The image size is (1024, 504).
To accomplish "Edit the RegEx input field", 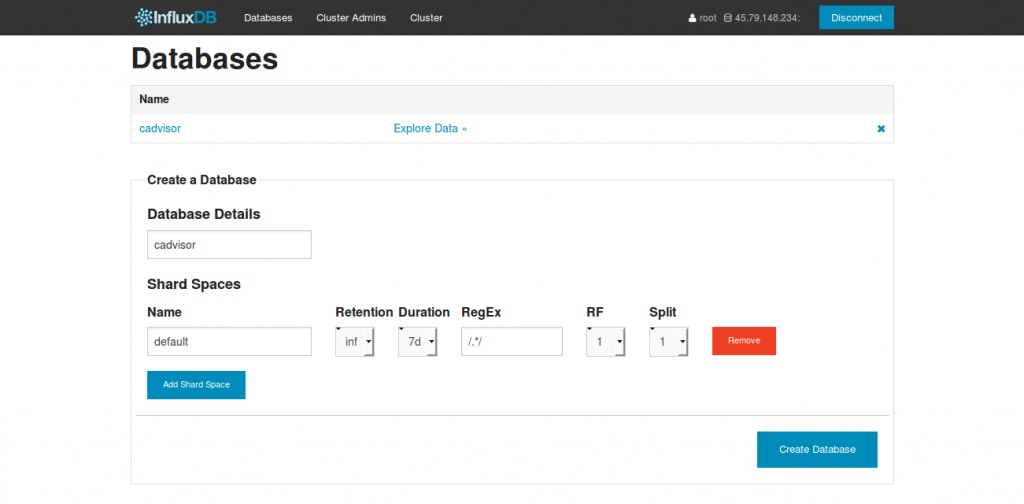I will [x=512, y=341].
